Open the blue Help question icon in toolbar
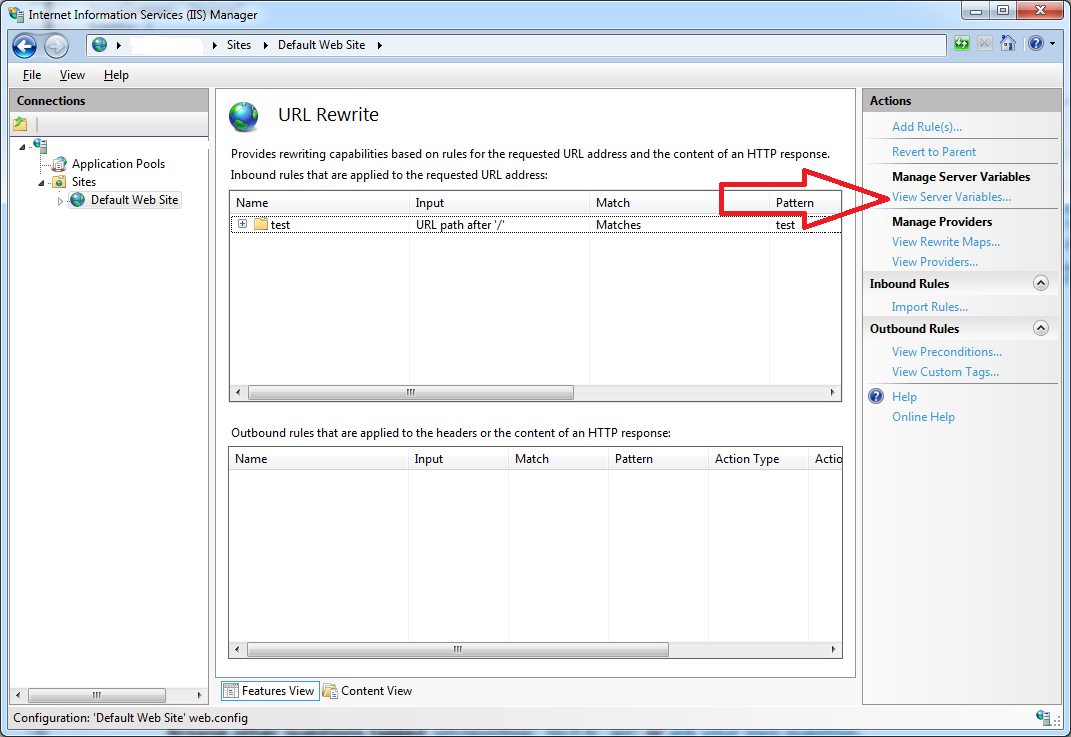 click(x=1036, y=44)
